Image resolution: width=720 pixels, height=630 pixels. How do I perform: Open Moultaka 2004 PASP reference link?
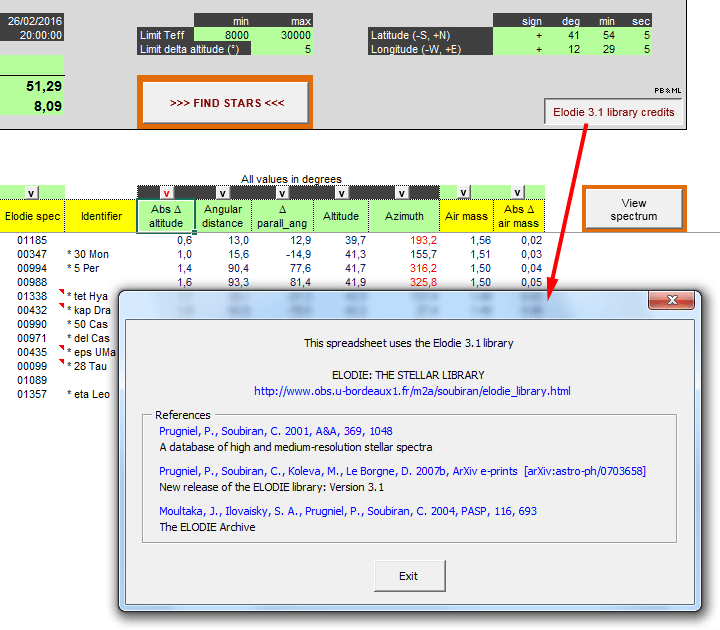348,511
